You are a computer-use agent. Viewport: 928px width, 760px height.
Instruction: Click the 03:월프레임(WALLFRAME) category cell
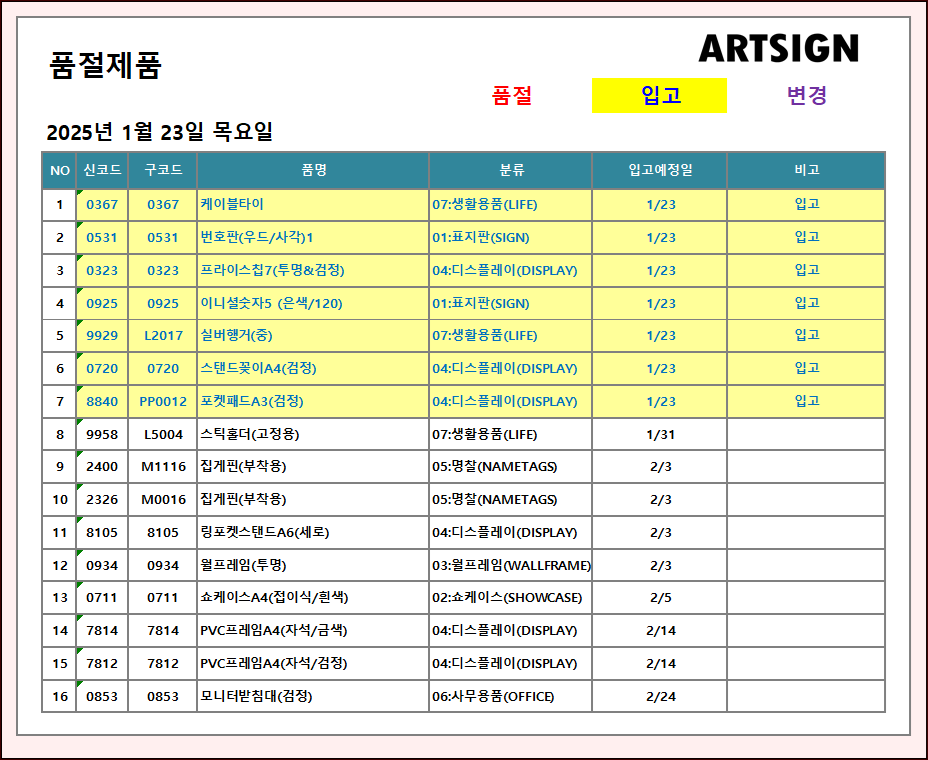click(x=511, y=566)
